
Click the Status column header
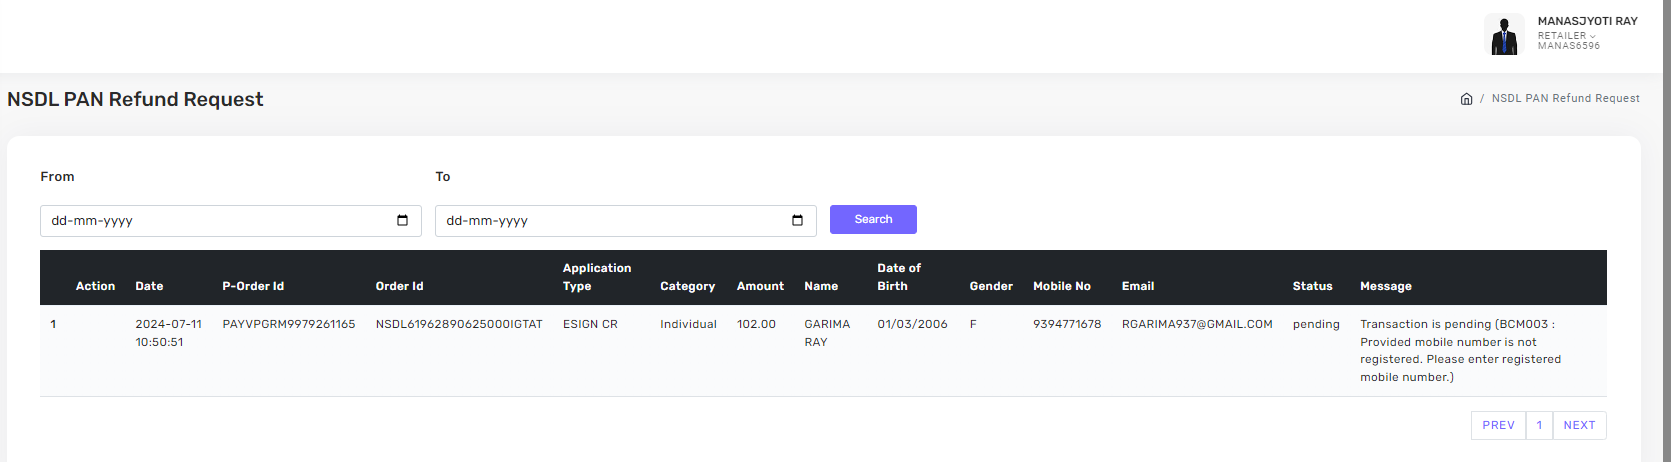(1312, 286)
